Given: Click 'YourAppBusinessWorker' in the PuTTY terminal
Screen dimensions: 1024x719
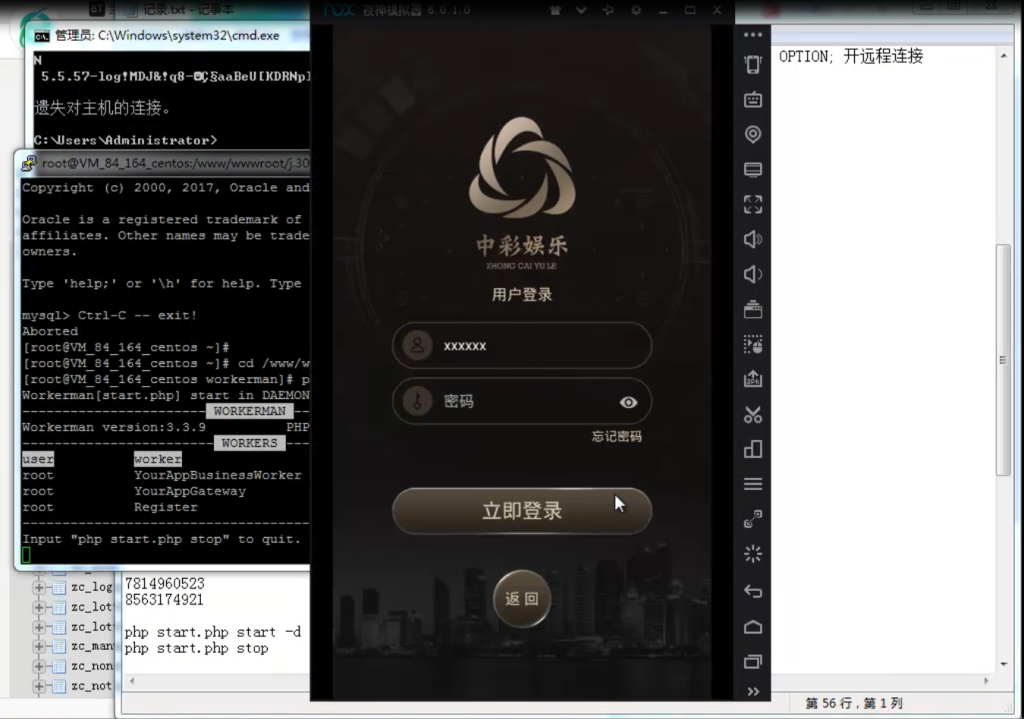Looking at the screenshot, I should (217, 475).
